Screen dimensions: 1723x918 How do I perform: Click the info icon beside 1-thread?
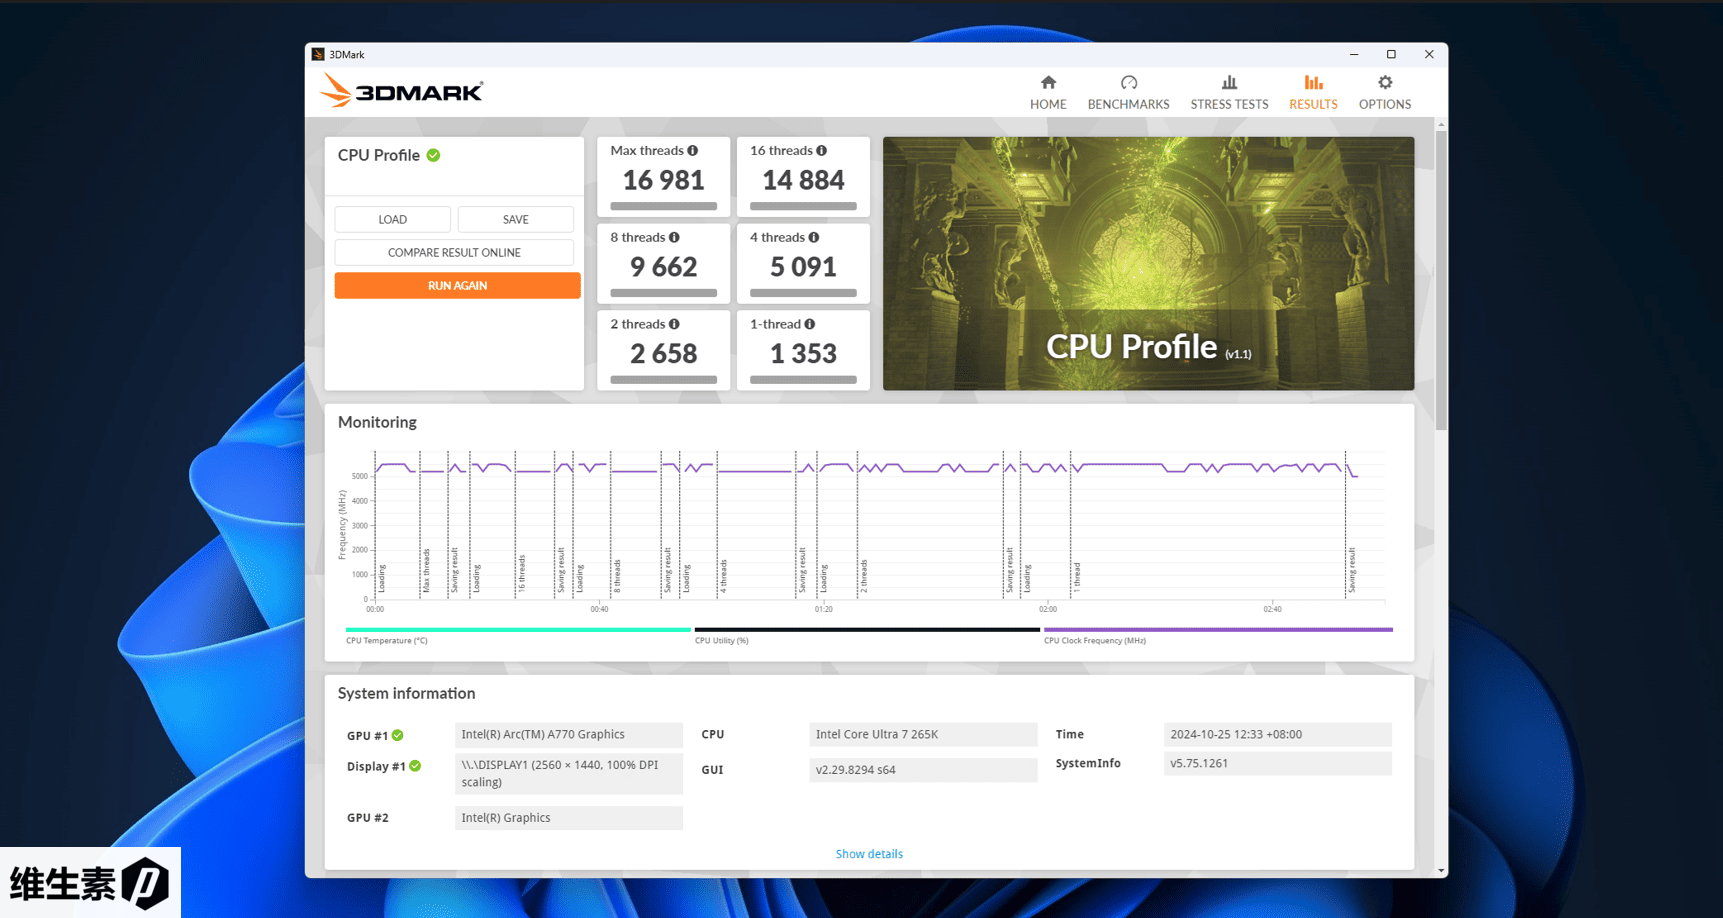point(810,325)
